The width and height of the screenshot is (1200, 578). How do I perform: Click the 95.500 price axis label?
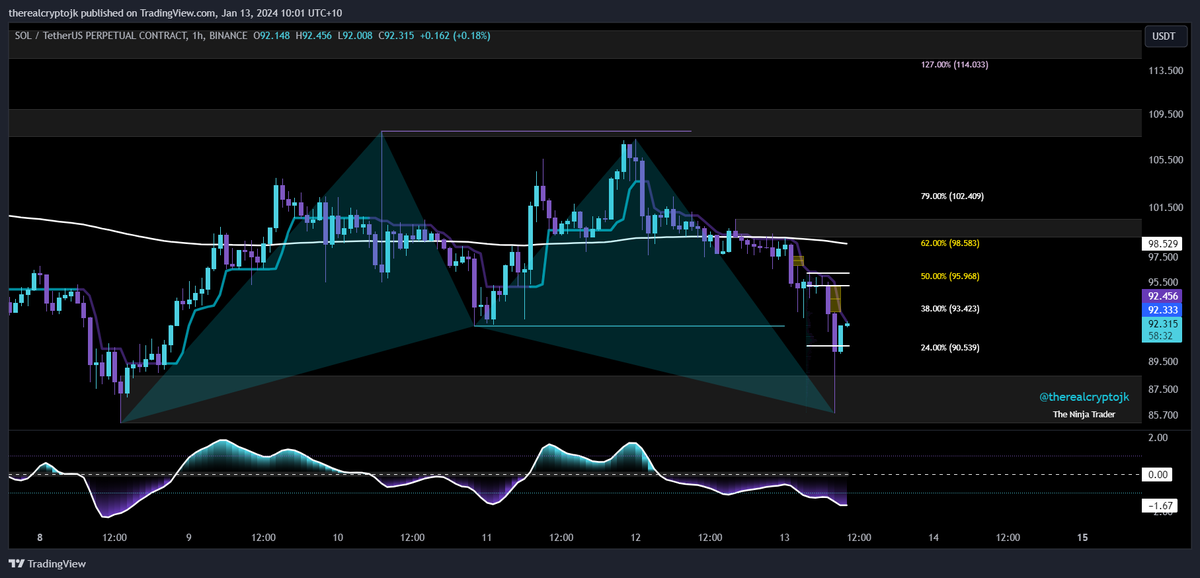click(x=1164, y=282)
